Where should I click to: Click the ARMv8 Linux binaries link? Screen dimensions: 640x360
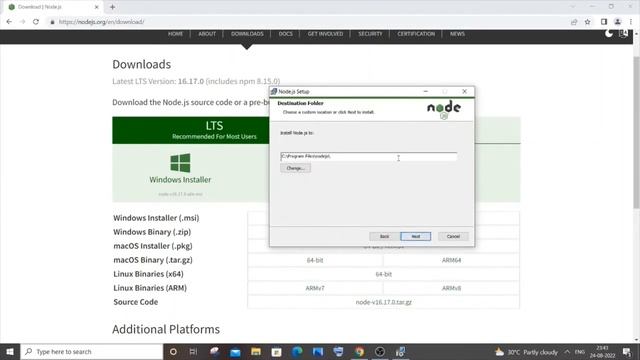click(x=451, y=288)
